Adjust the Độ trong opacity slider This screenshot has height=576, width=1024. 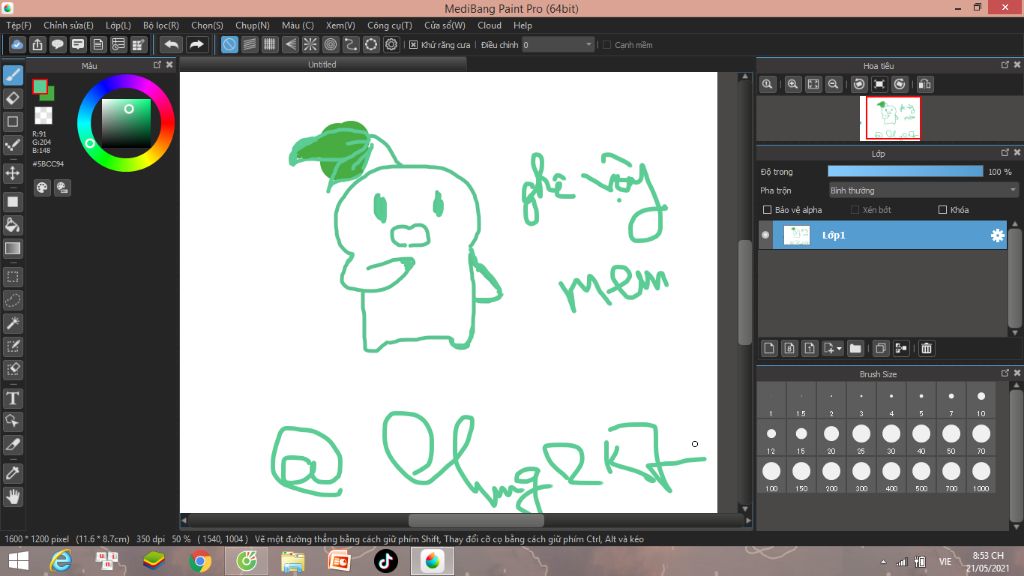coord(905,171)
